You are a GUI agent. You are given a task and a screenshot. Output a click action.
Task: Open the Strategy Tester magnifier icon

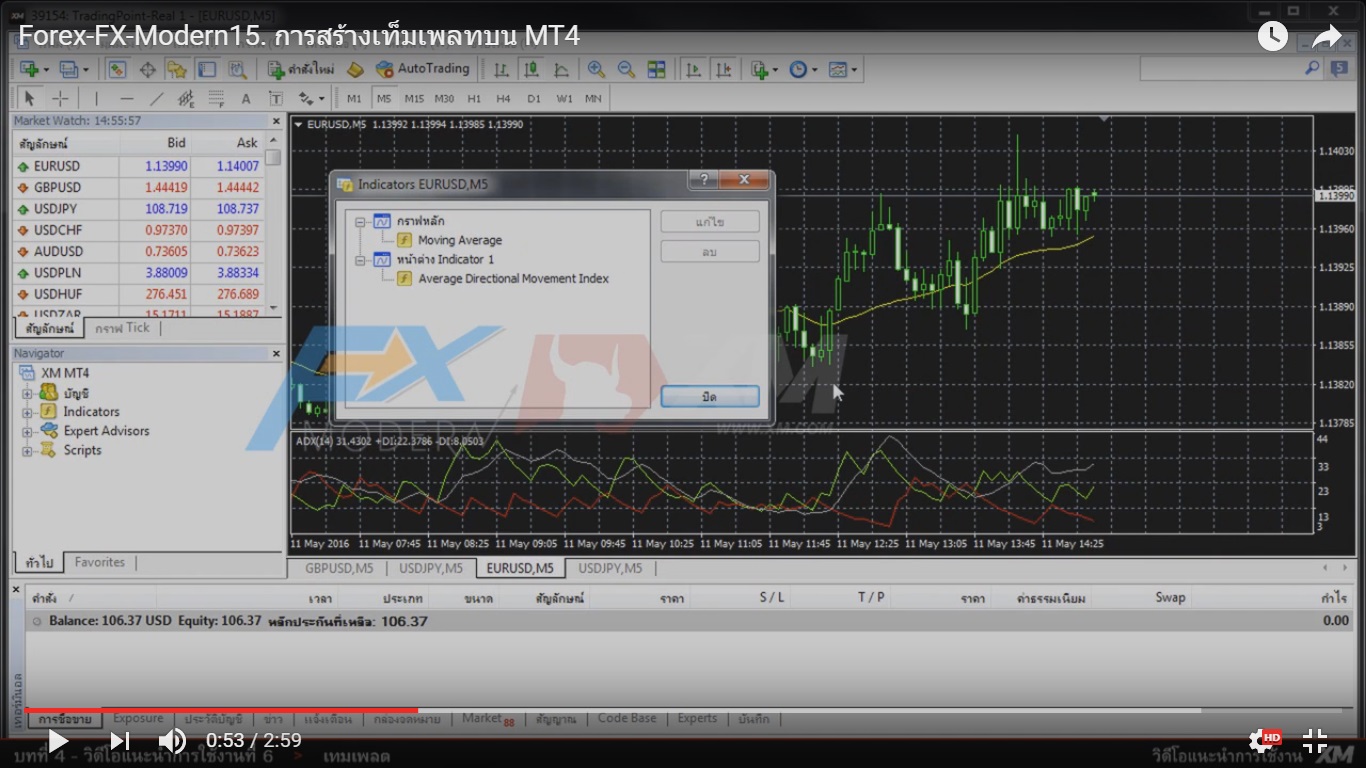tap(237, 69)
